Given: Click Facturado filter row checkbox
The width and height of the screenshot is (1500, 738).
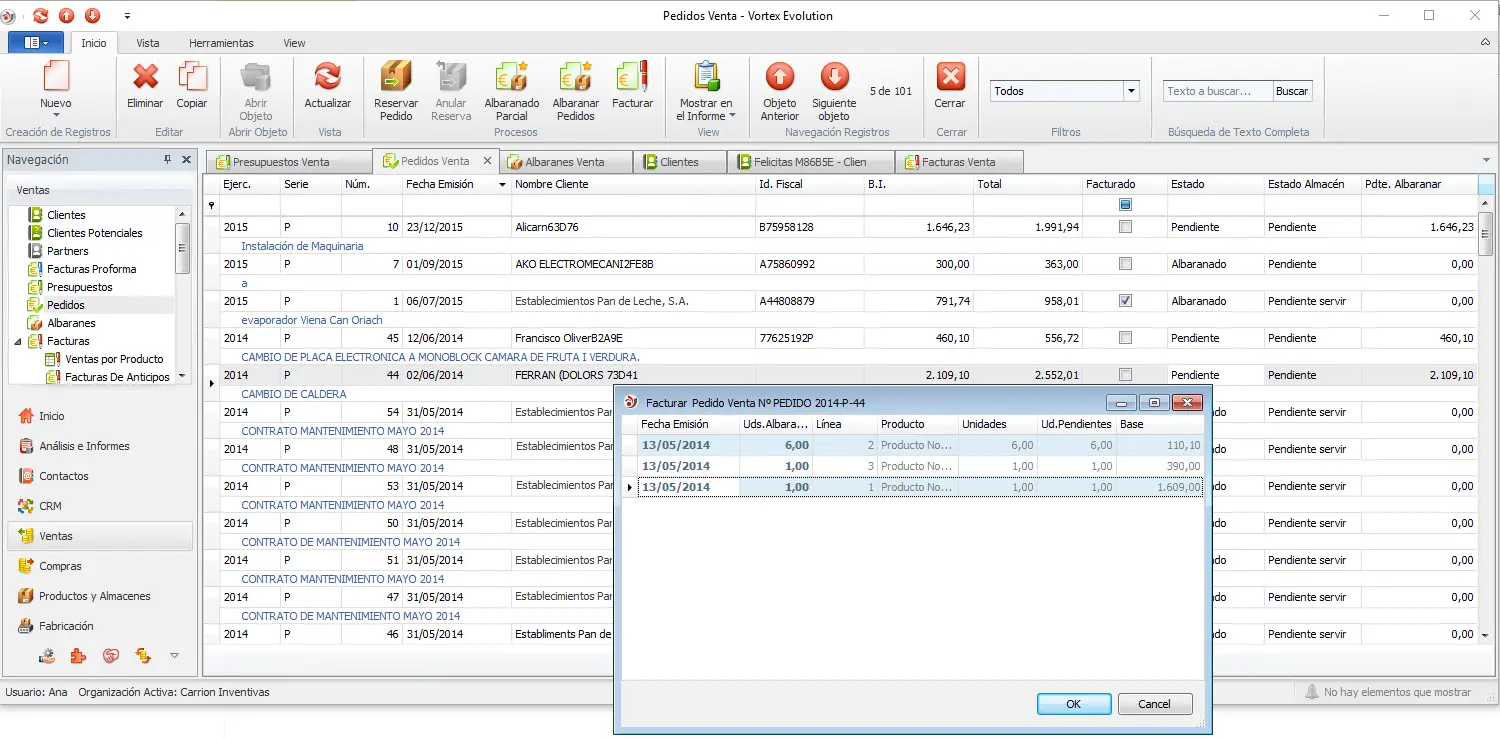Looking at the screenshot, I should click(x=1125, y=205).
